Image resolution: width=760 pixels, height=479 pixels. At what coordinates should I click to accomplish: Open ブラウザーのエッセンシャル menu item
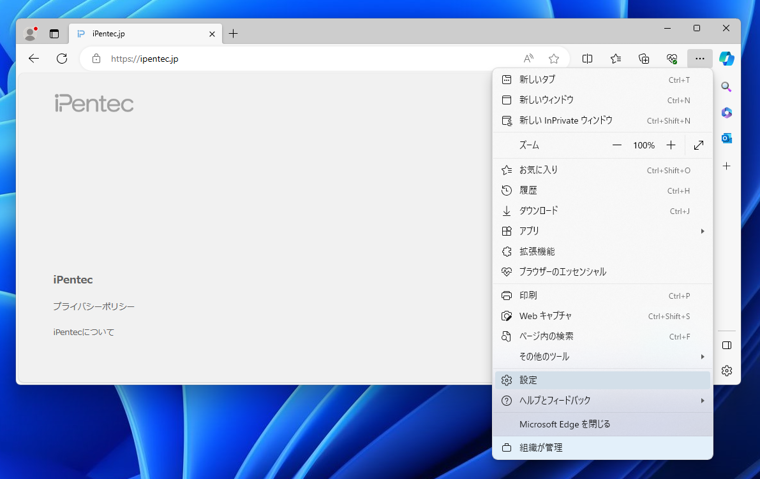coord(602,272)
